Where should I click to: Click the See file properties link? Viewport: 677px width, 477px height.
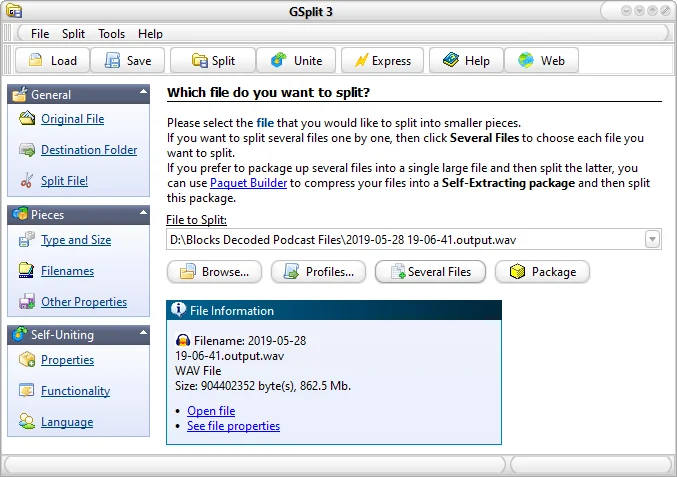tap(234, 426)
